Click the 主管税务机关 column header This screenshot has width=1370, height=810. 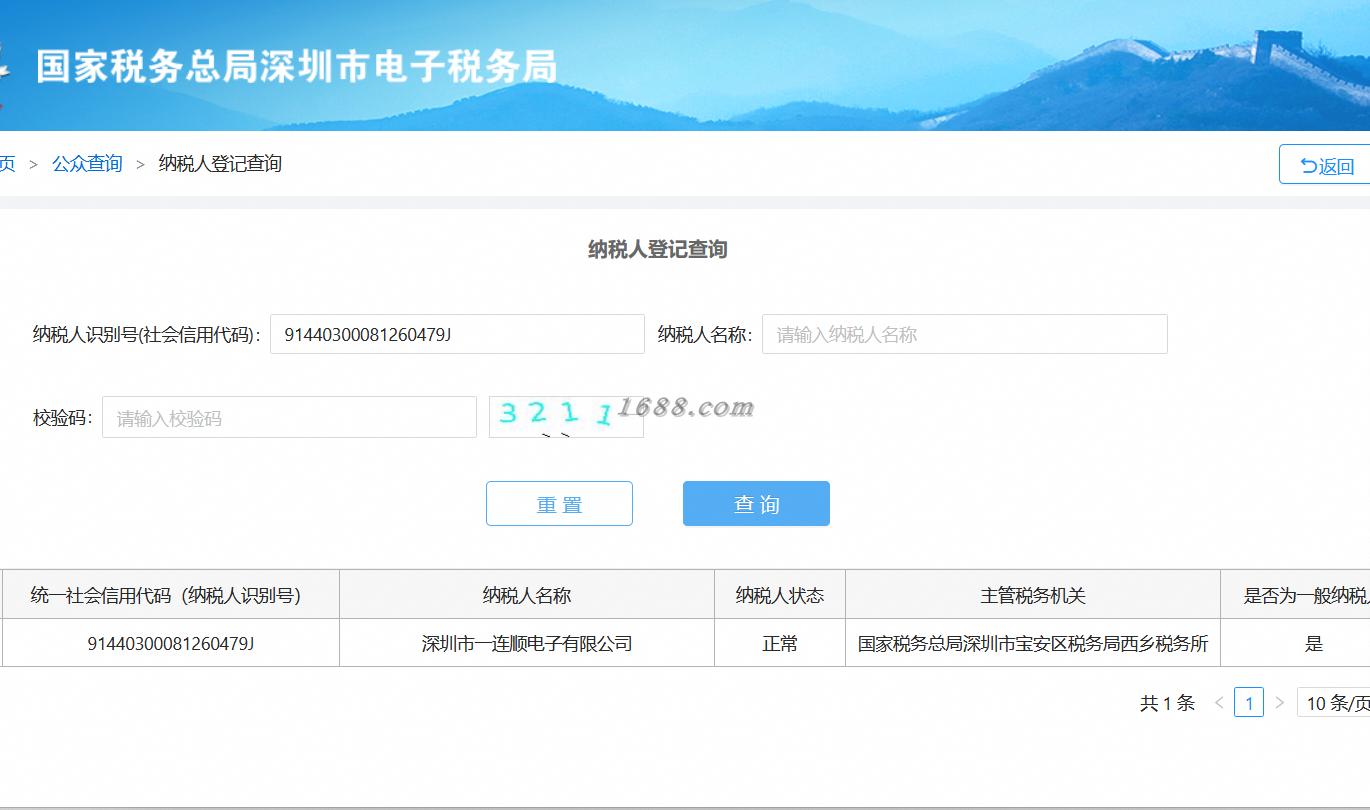tap(1033, 595)
